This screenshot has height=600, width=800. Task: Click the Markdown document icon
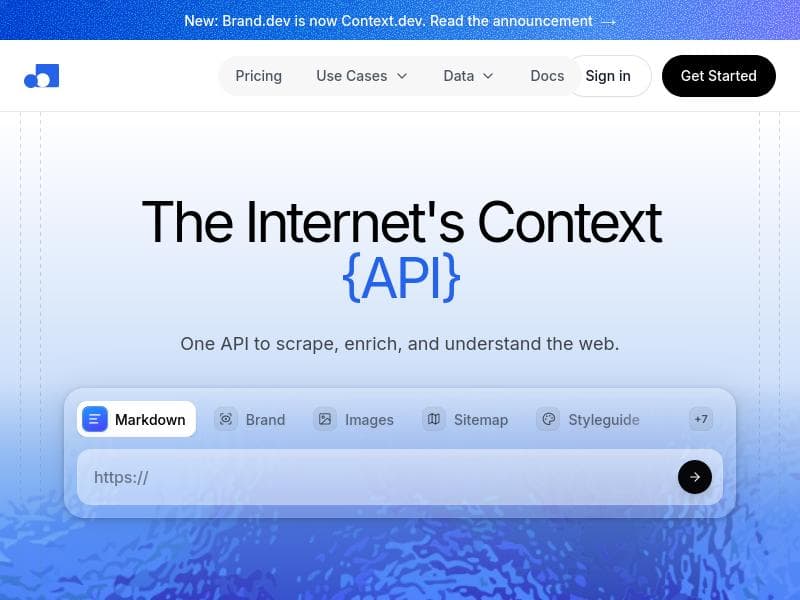click(x=95, y=419)
